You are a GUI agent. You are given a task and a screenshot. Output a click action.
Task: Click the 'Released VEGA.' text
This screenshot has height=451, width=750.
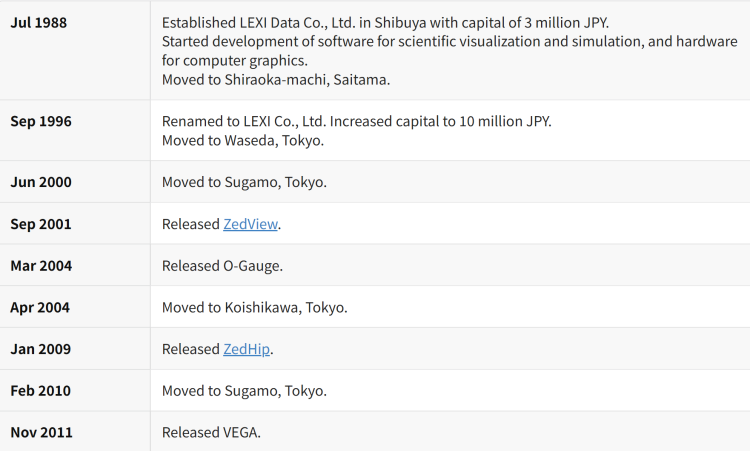click(211, 432)
